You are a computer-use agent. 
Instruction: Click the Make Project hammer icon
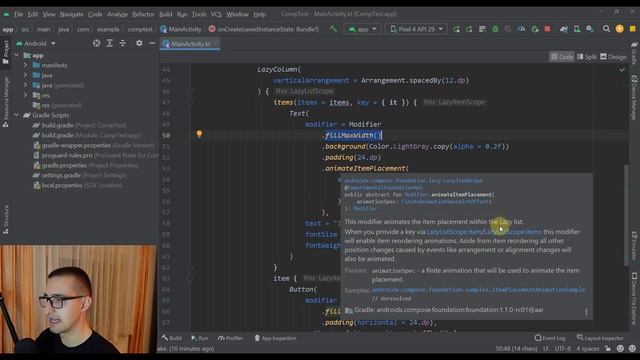click(333, 29)
